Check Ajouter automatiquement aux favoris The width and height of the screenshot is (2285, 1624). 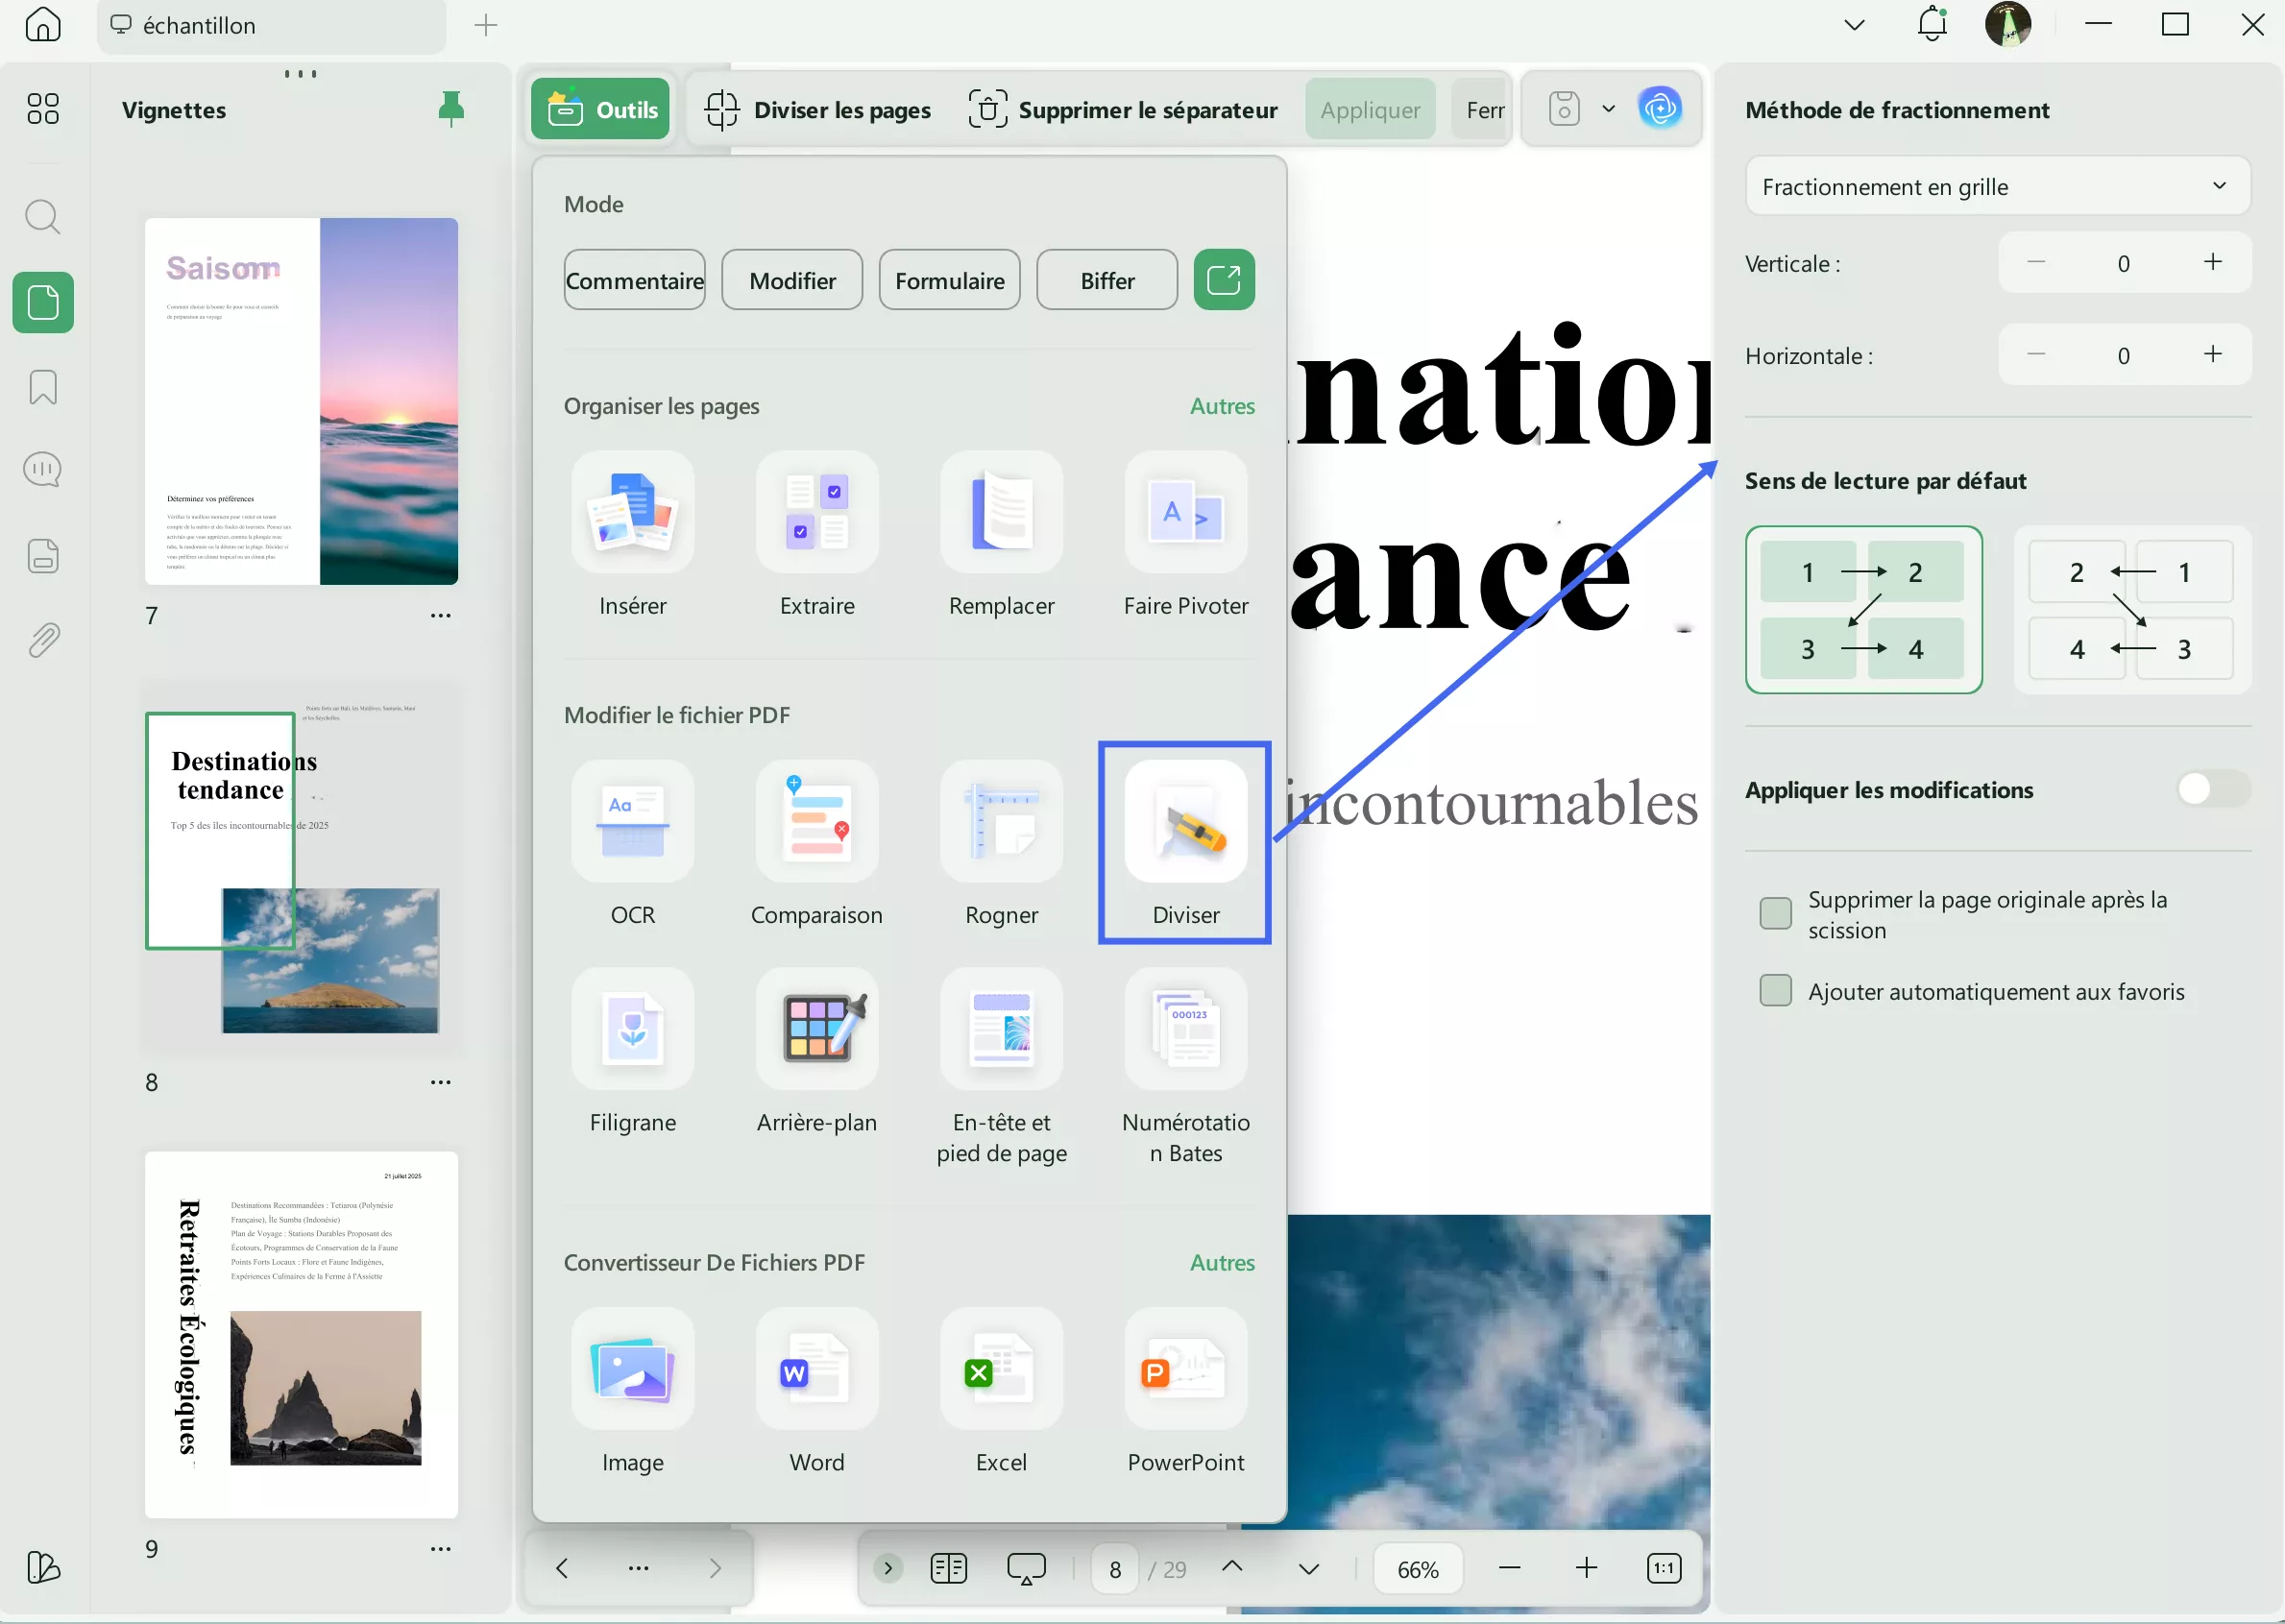(1775, 990)
